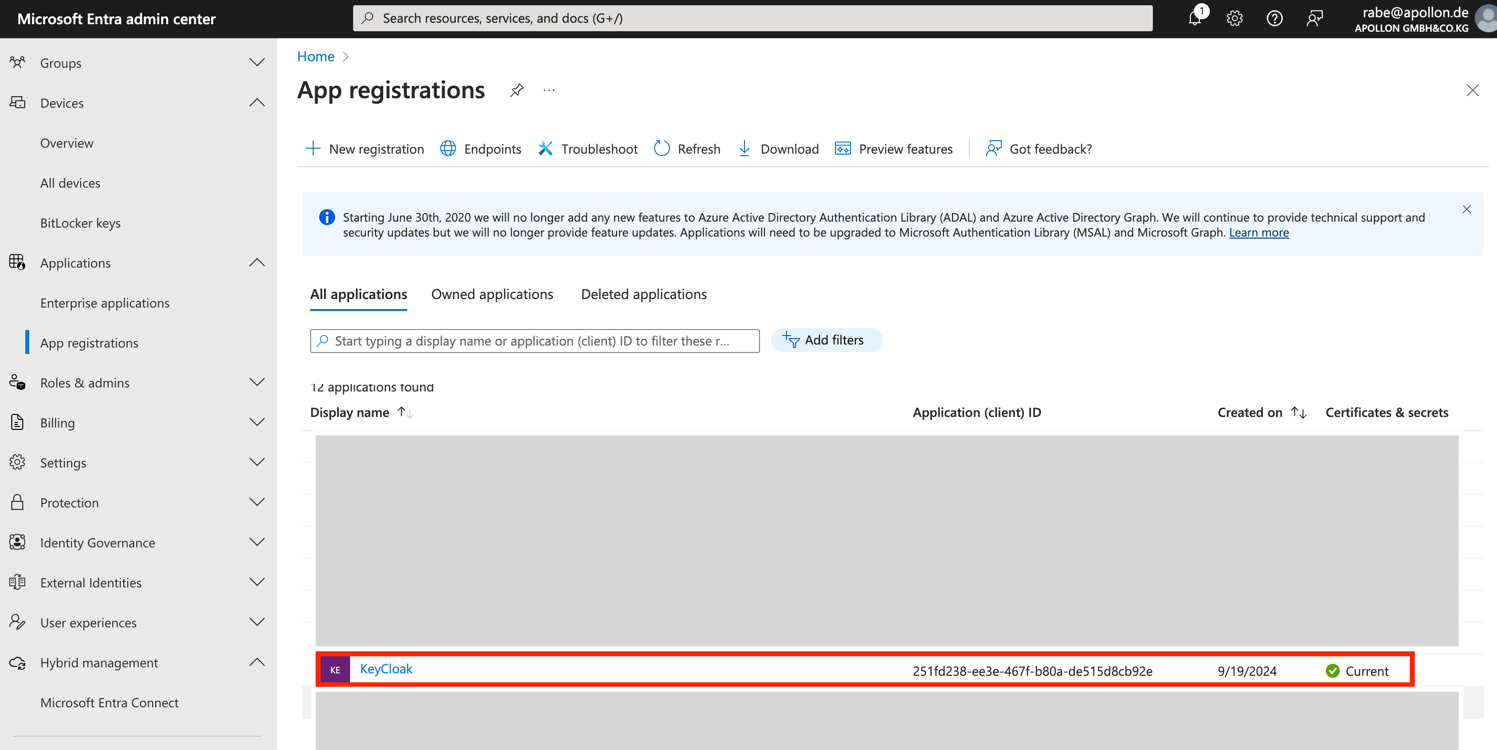Close the App registrations blade
The image size is (1497, 750).
pos(1472,90)
